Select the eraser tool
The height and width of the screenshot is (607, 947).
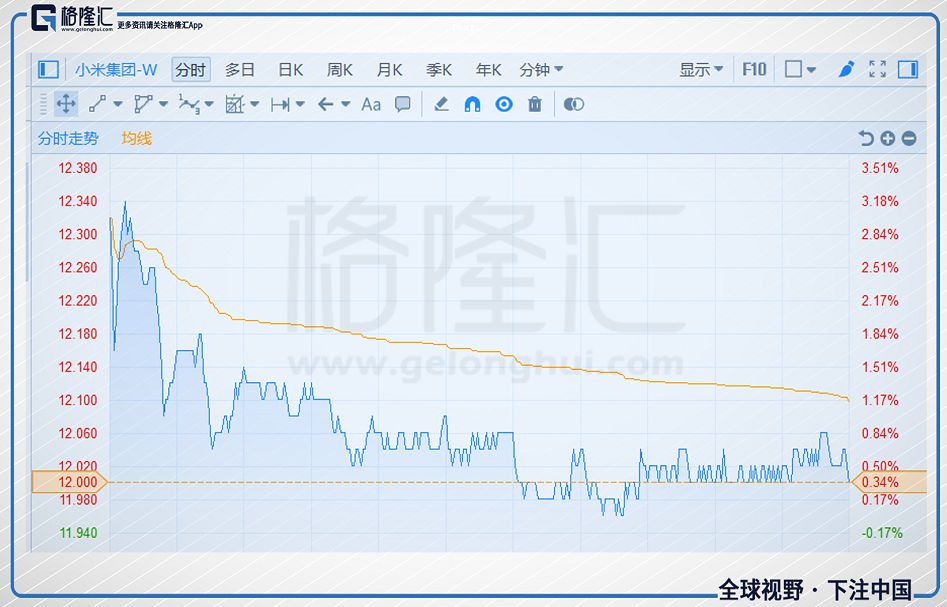tap(441, 104)
